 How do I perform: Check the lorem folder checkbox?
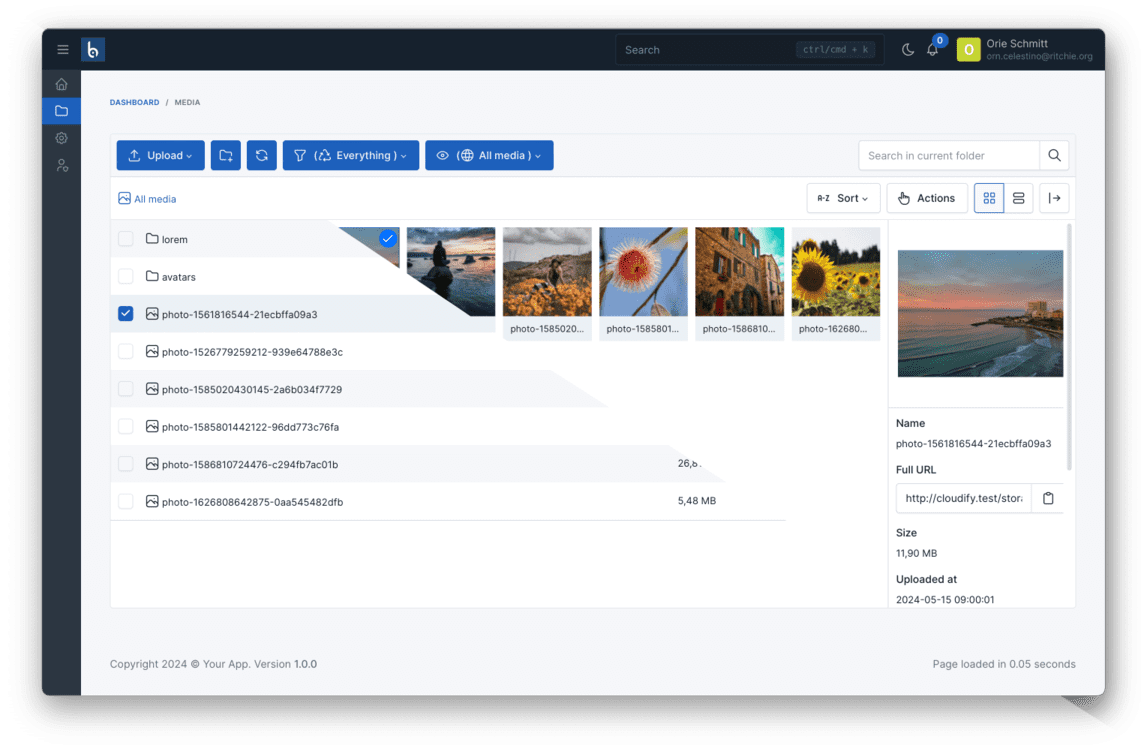[125, 239]
